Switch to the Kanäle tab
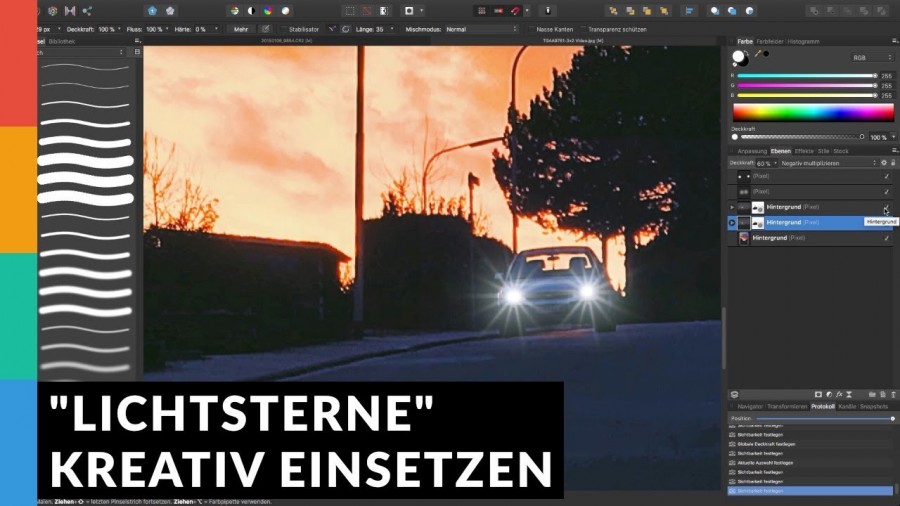Image resolution: width=900 pixels, height=506 pixels. pos(847,406)
